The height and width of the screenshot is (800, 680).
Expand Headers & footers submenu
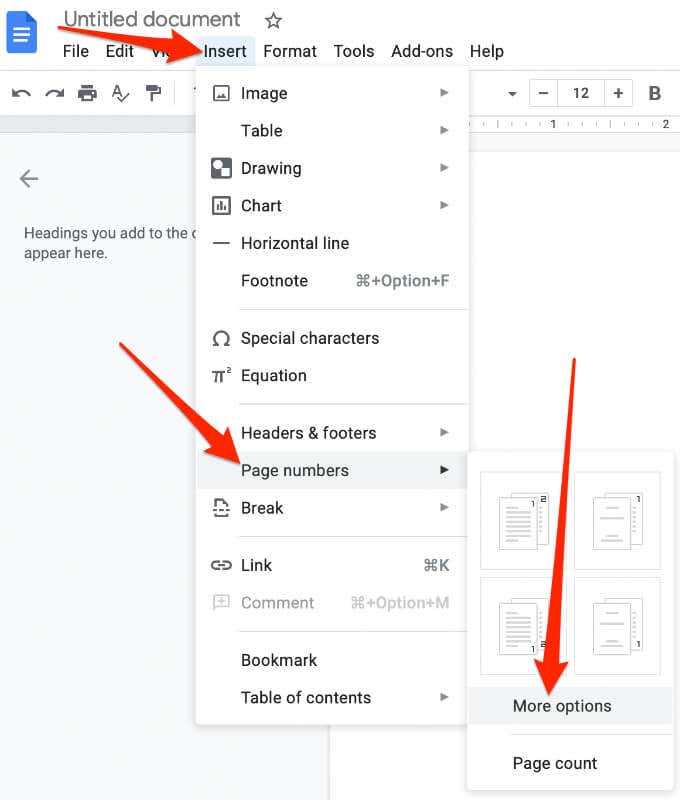pyautogui.click(x=332, y=433)
